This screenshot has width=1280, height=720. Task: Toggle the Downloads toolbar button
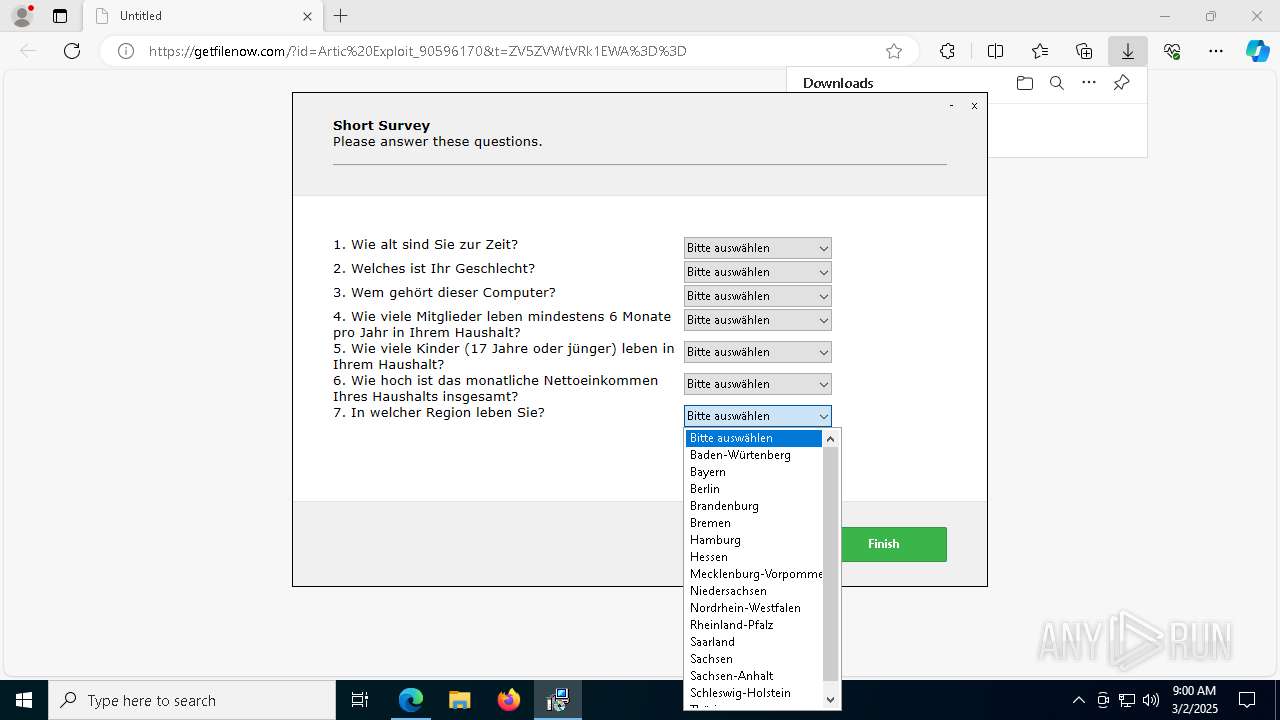pos(1128,51)
